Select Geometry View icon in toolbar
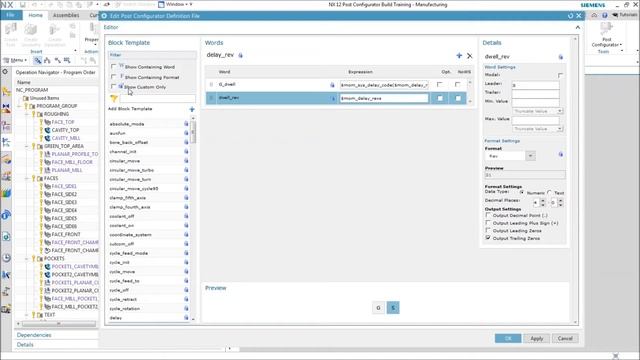 58,60
